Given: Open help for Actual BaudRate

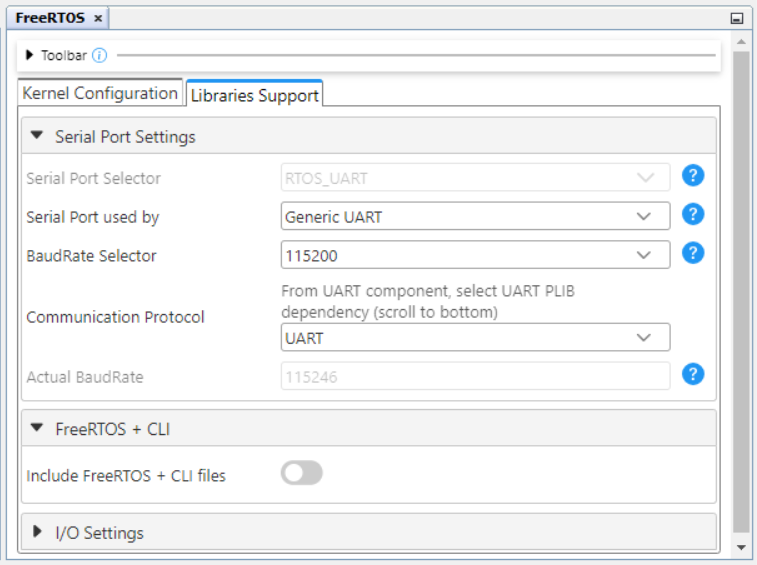Looking at the screenshot, I should [x=693, y=374].
